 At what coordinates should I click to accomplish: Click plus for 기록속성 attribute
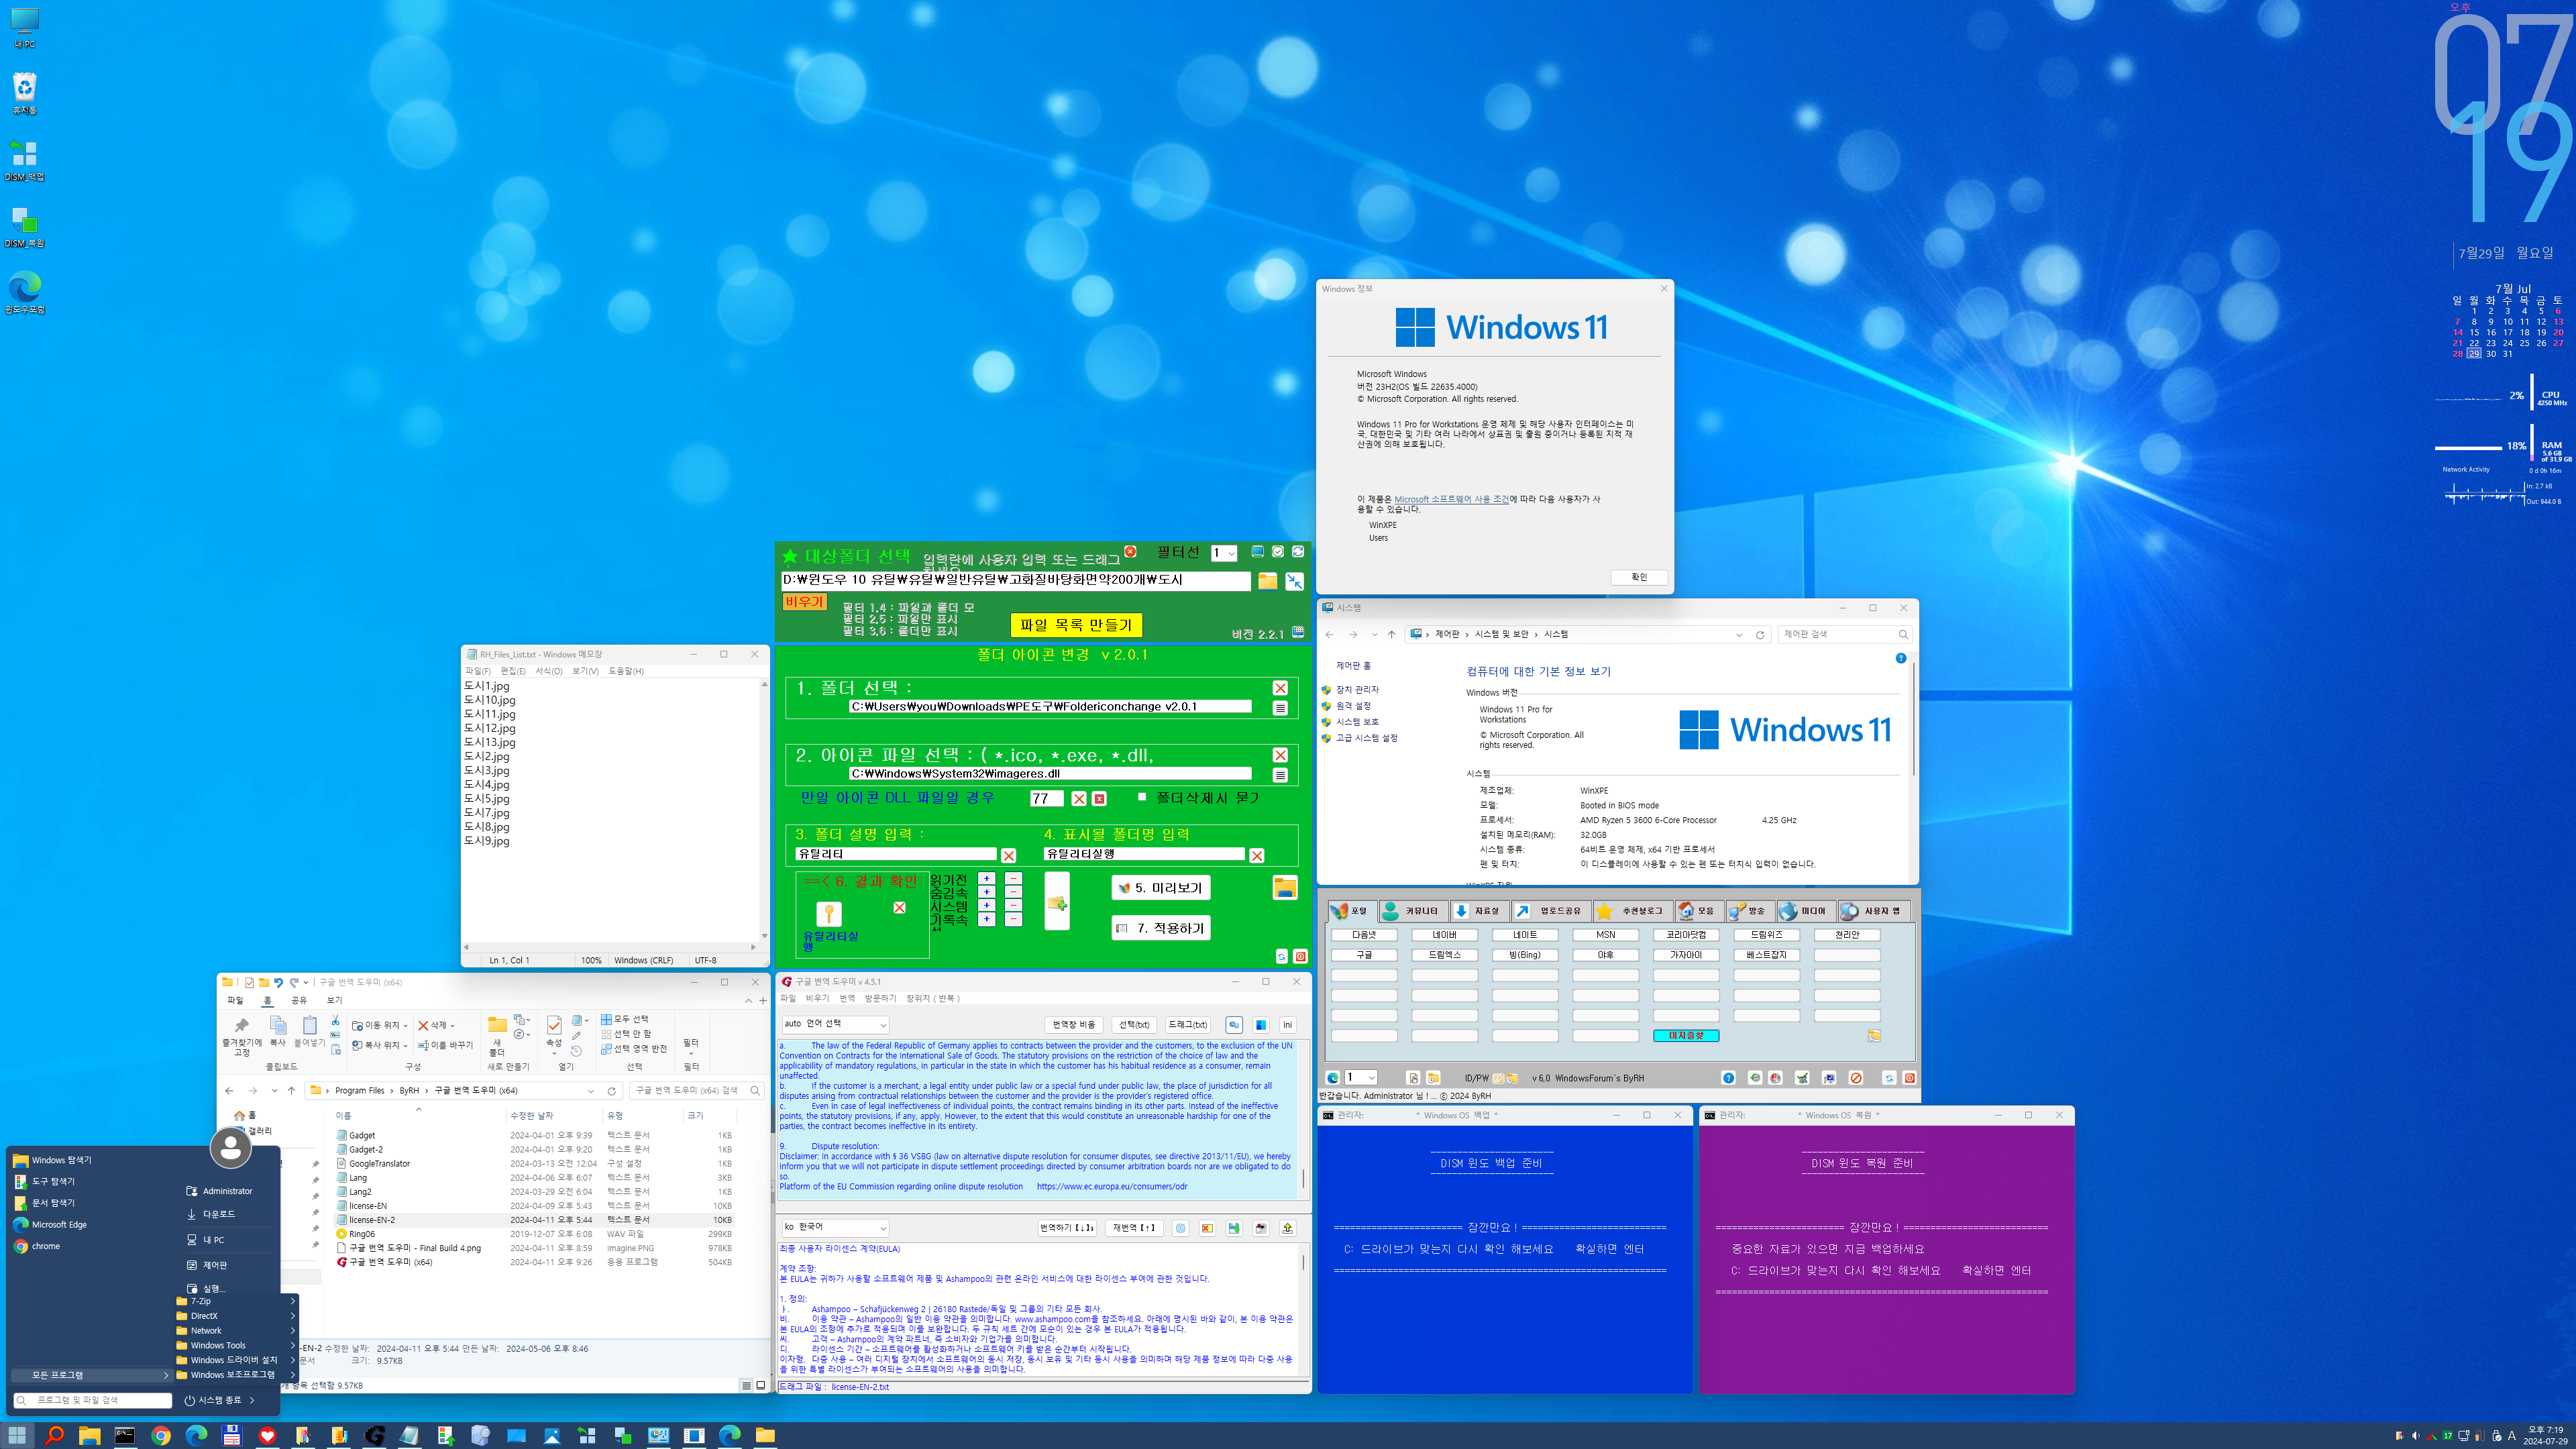[x=986, y=919]
